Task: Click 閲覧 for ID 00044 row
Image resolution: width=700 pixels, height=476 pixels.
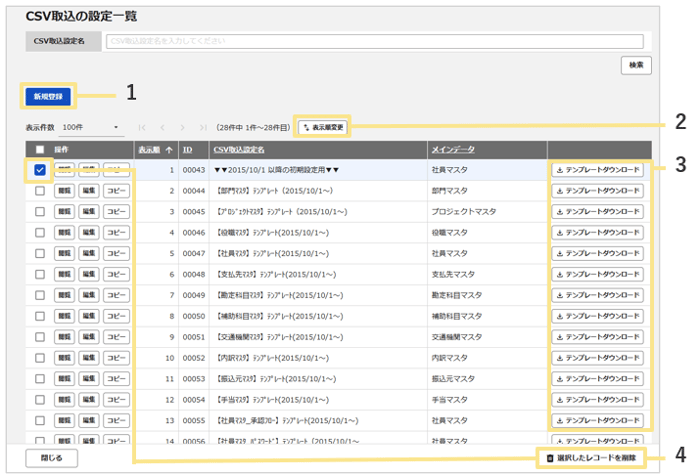Action: point(64,191)
